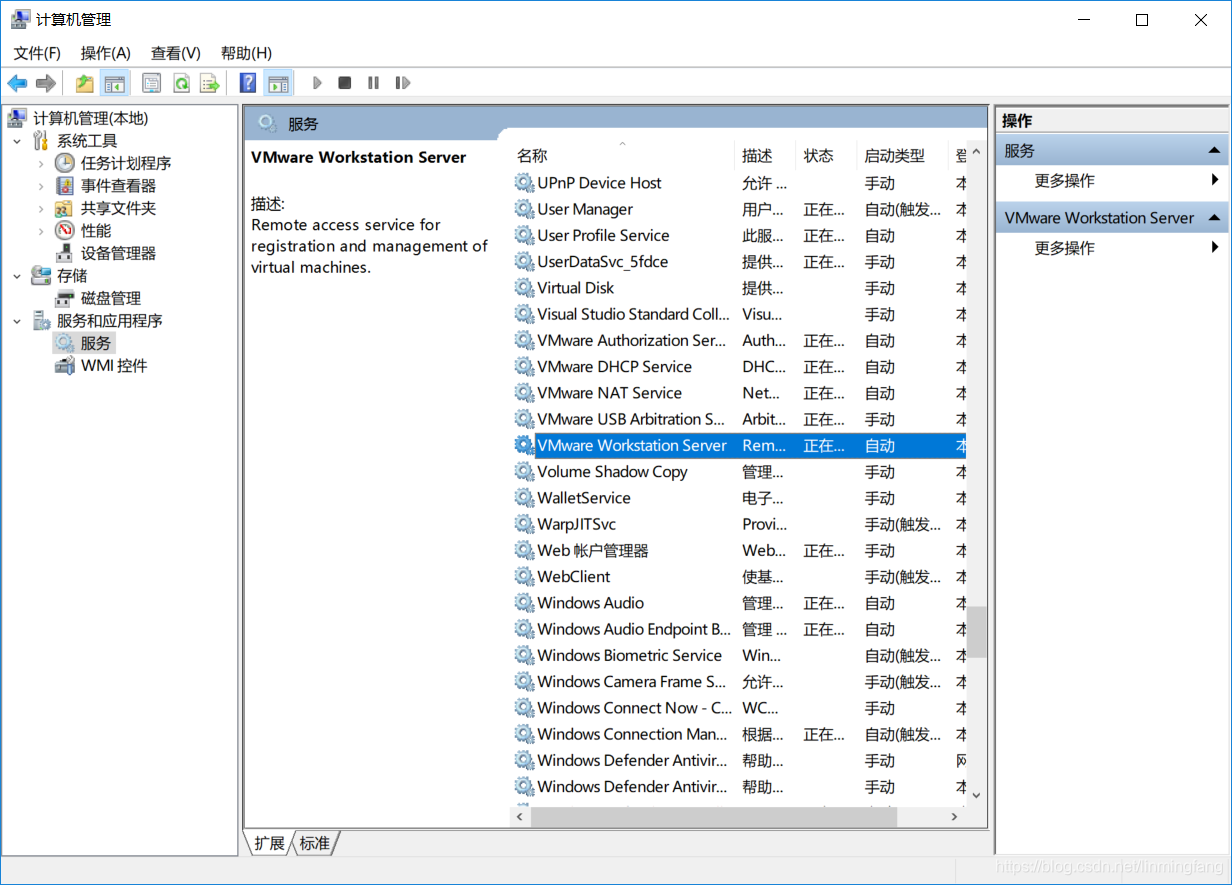The width and height of the screenshot is (1232, 885).
Task: Click the Restart Service toolbar icon
Action: (402, 83)
